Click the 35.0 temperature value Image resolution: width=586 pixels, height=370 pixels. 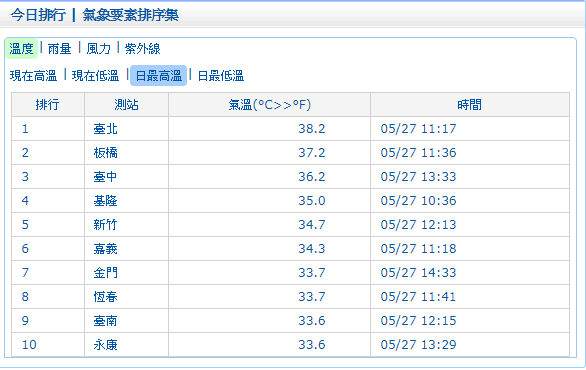tap(312, 201)
